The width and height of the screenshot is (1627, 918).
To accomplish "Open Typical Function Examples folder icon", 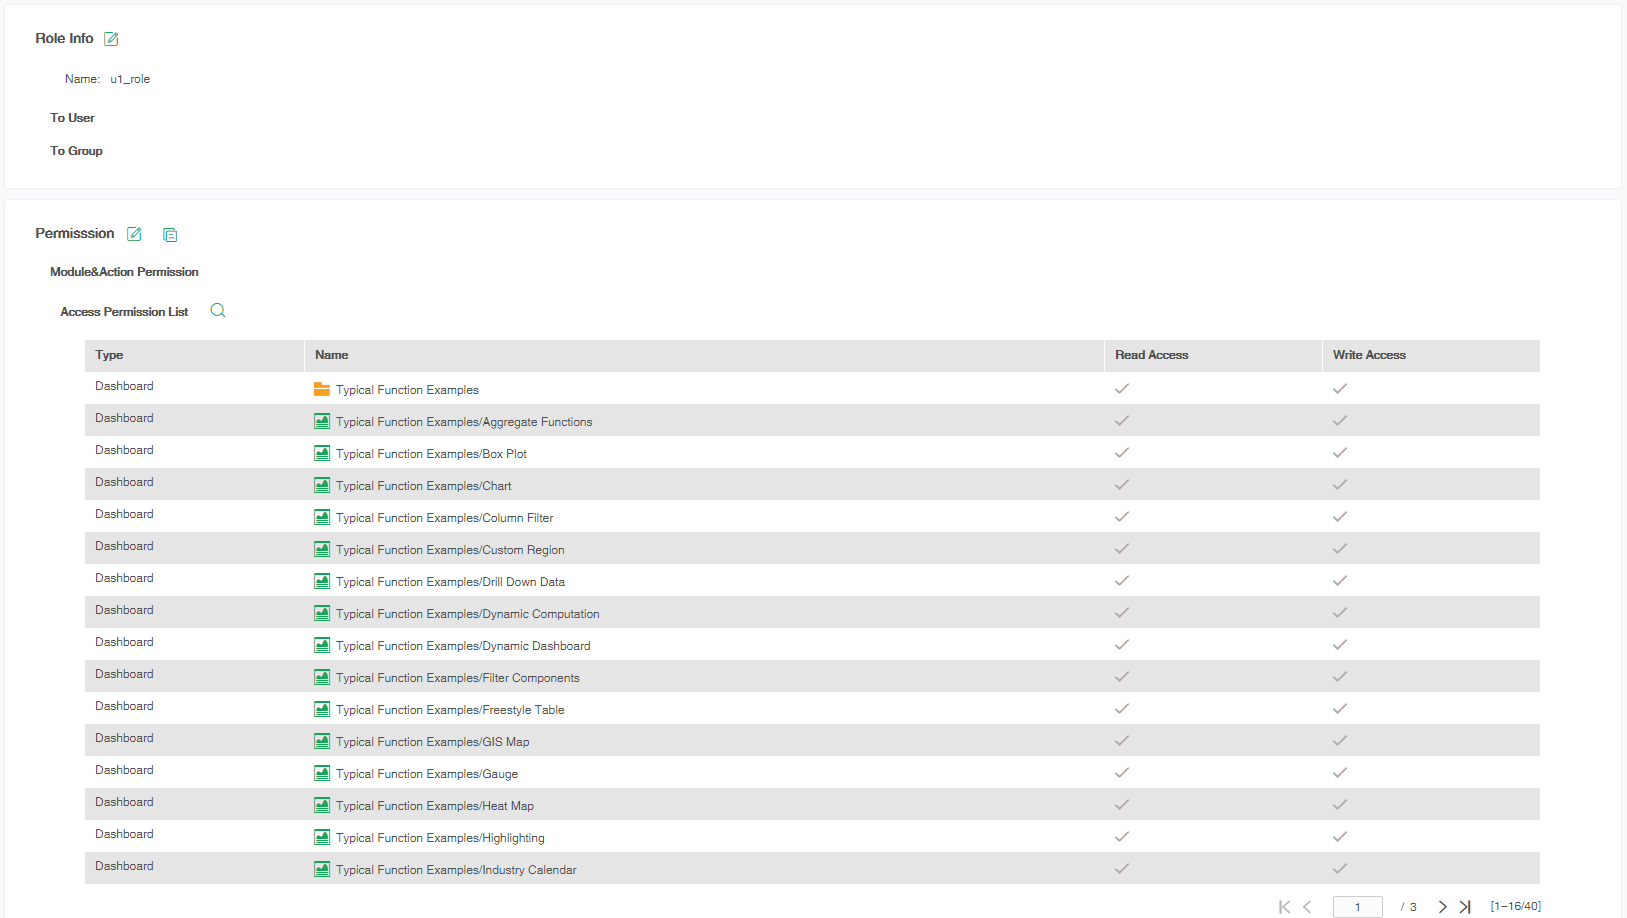I will pyautogui.click(x=322, y=389).
